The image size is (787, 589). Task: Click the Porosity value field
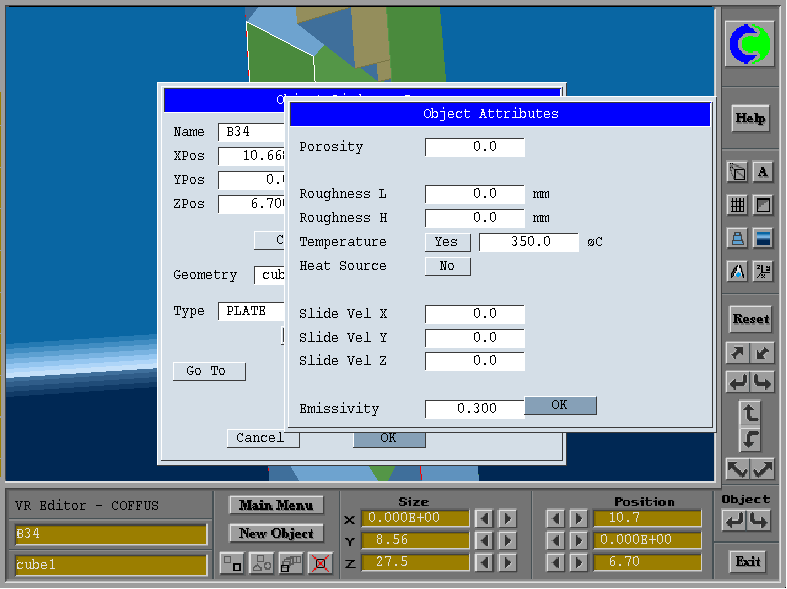[x=474, y=147]
